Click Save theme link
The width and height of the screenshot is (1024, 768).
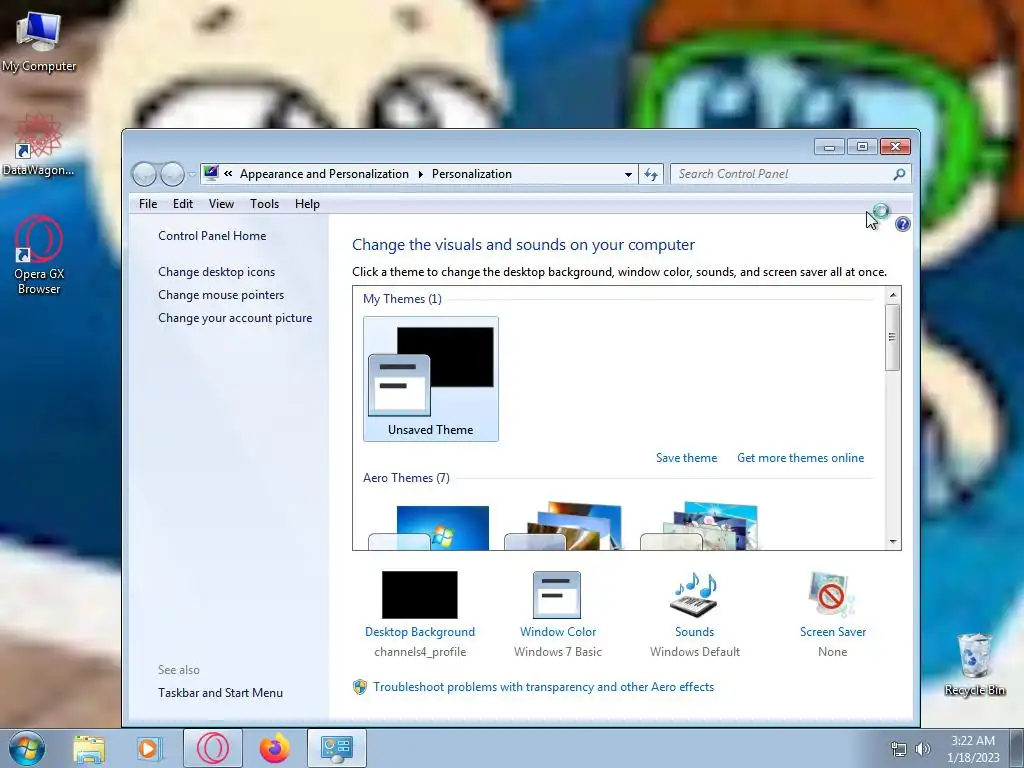[x=686, y=458]
